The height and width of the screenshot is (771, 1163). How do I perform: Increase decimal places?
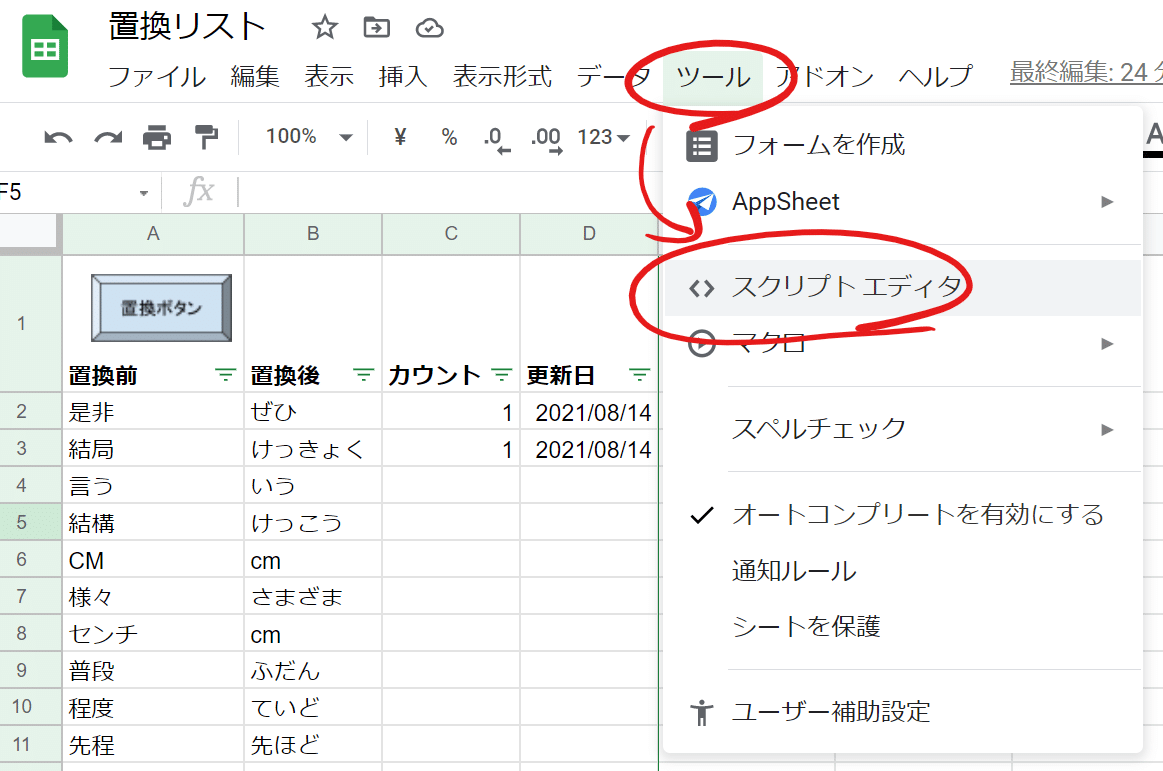547,139
